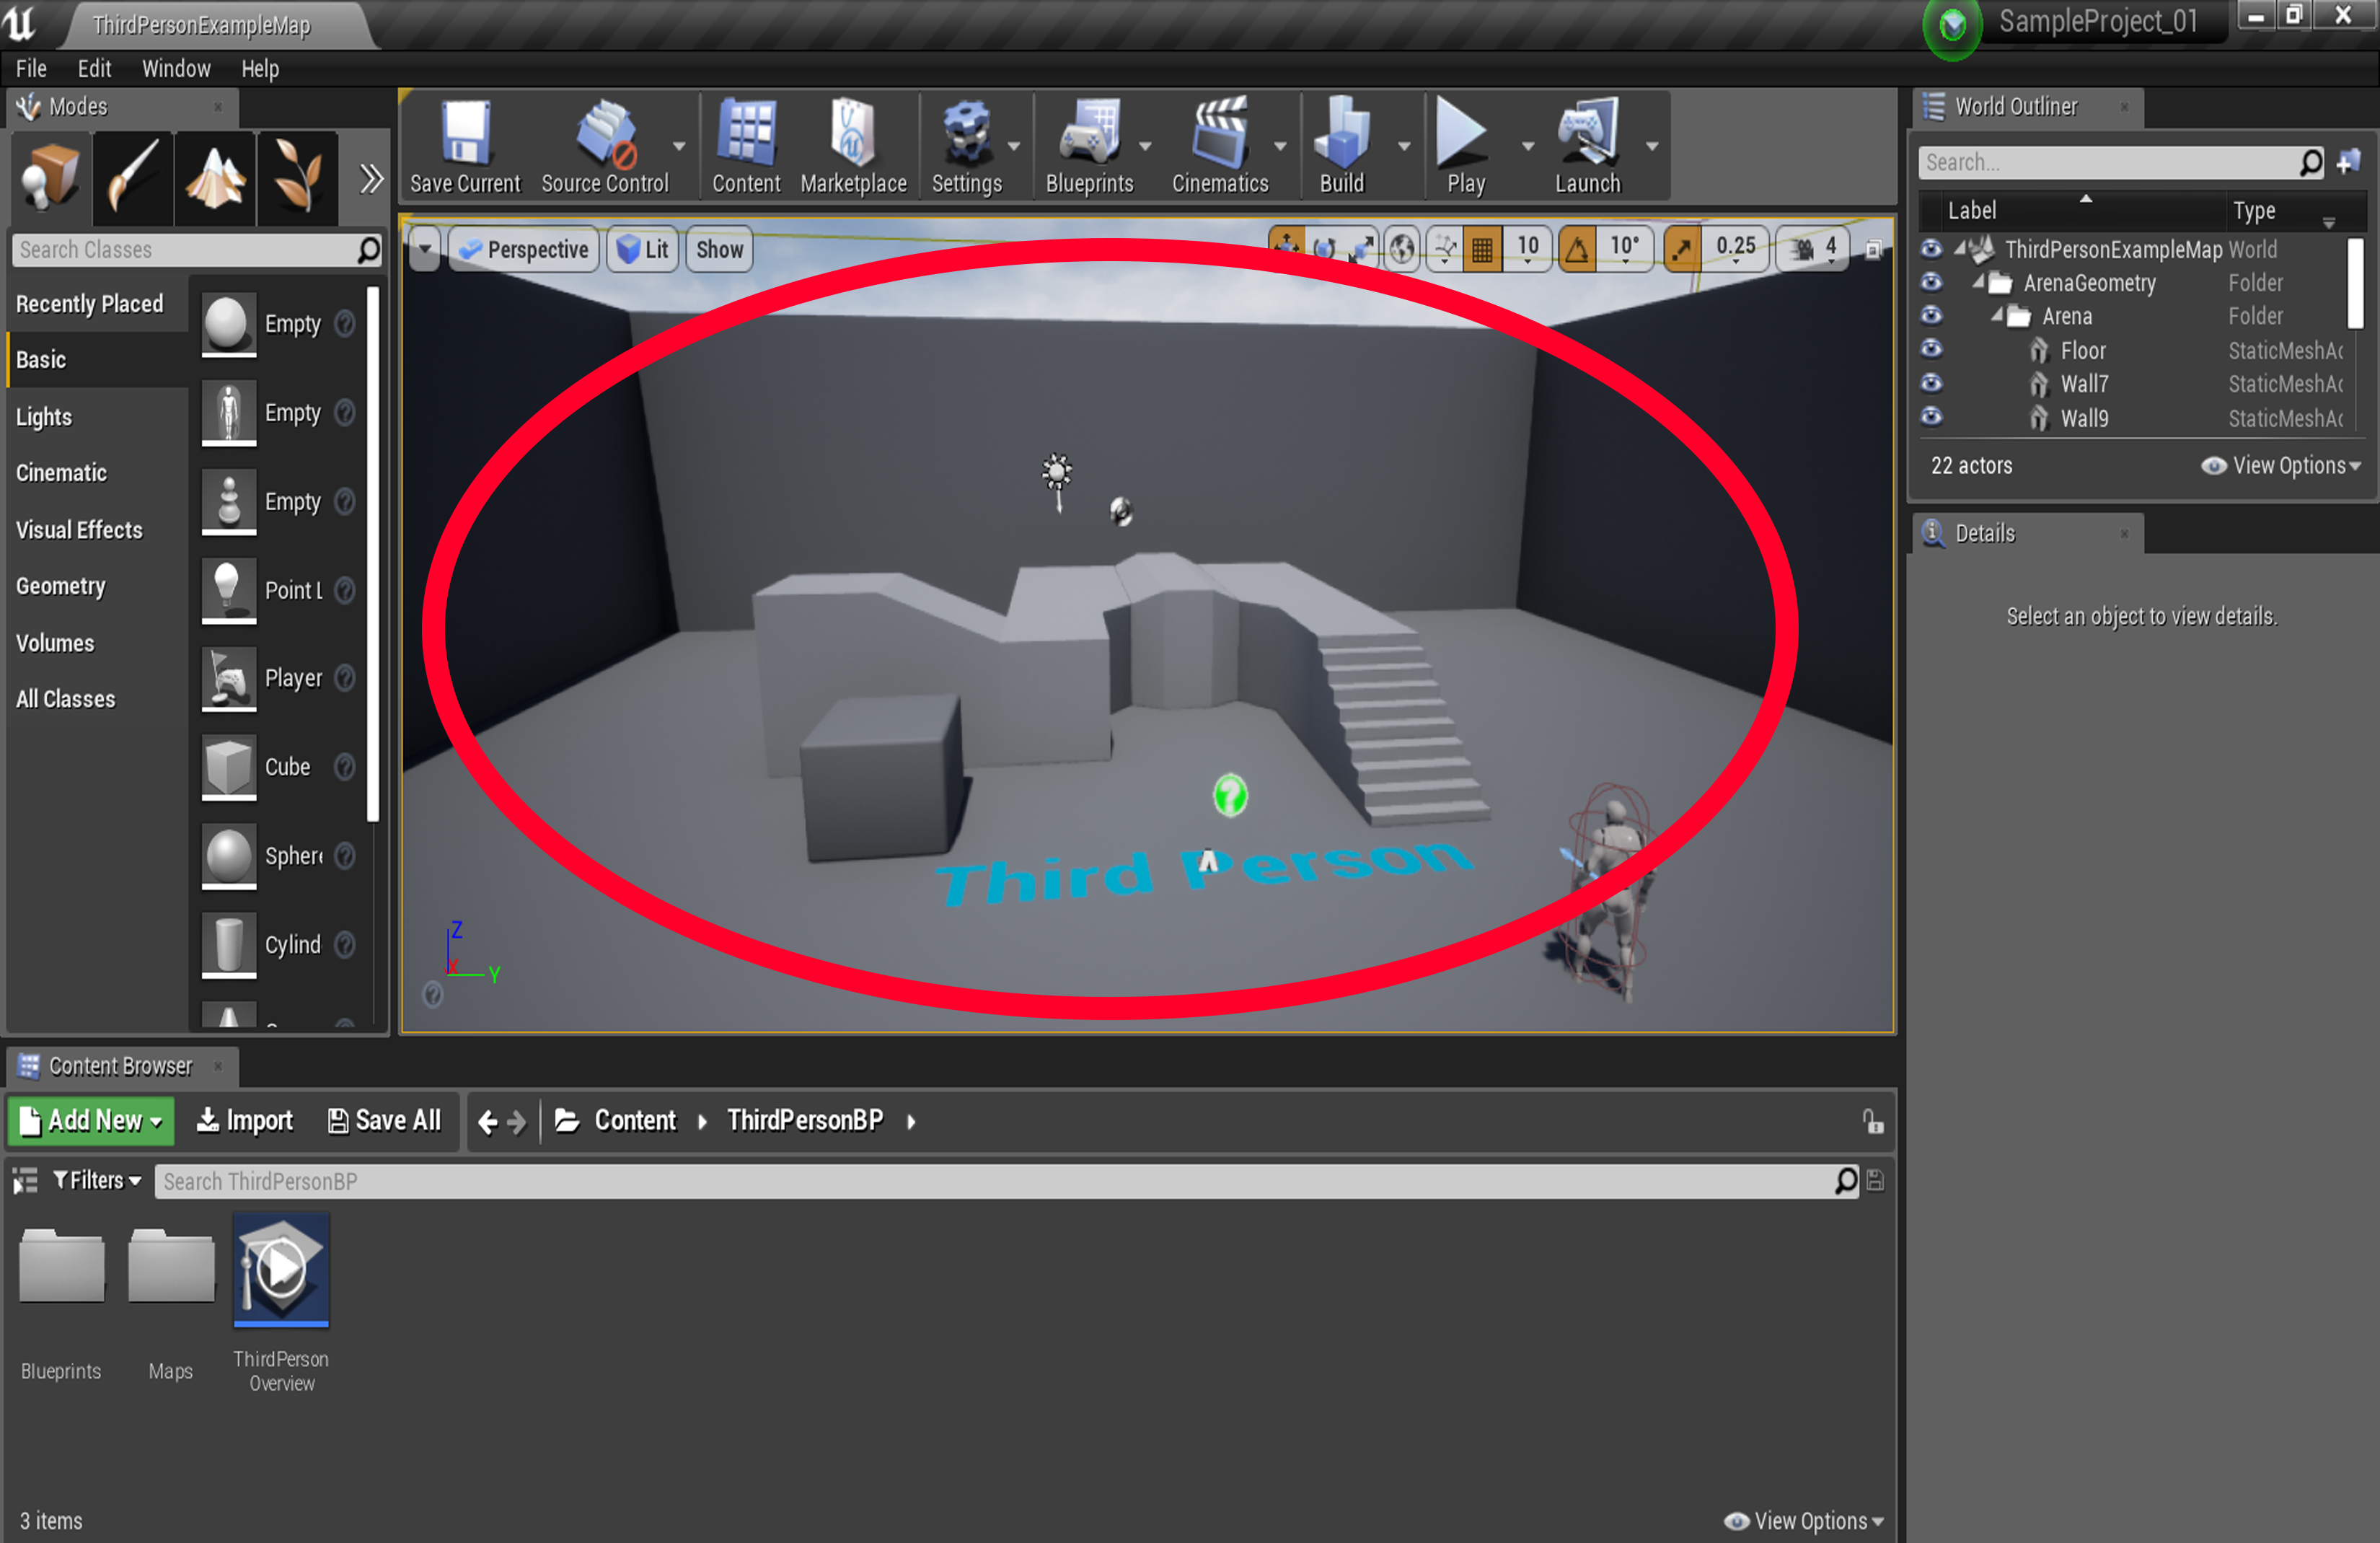The image size is (2380, 1543).
Task: Open the ThirdPersonOverview asset thumbnail
Action: coord(281,1271)
